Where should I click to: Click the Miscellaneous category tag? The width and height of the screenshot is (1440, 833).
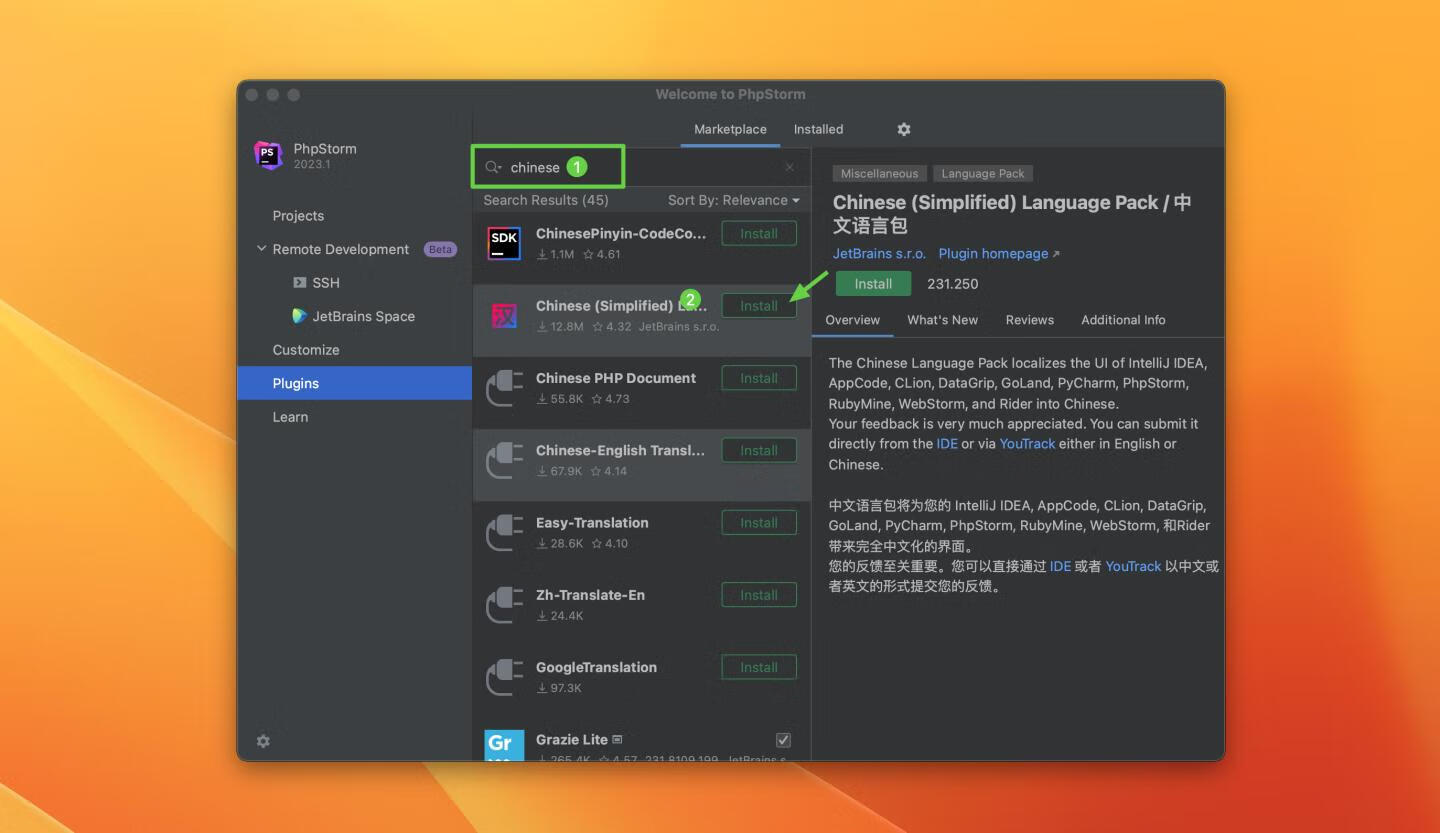click(879, 174)
